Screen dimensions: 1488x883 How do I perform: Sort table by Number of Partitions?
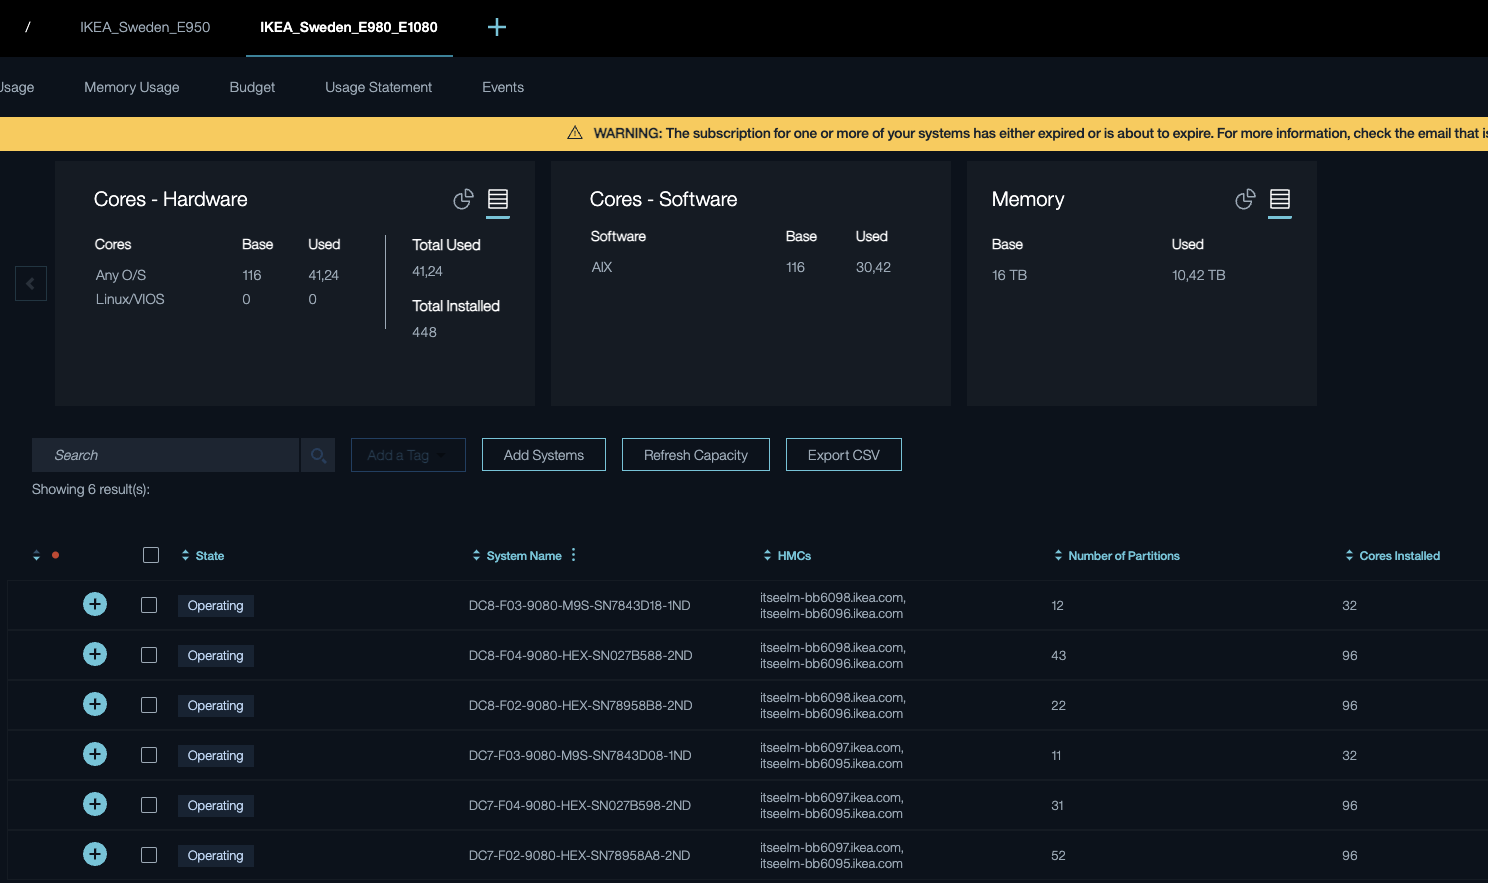pyautogui.click(x=1122, y=555)
